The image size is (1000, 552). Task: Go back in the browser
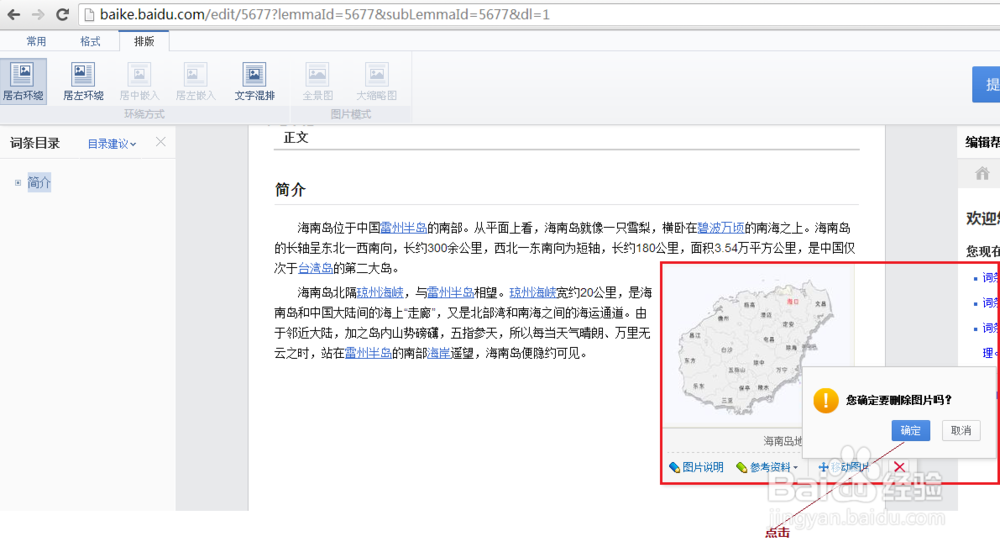pos(13,14)
